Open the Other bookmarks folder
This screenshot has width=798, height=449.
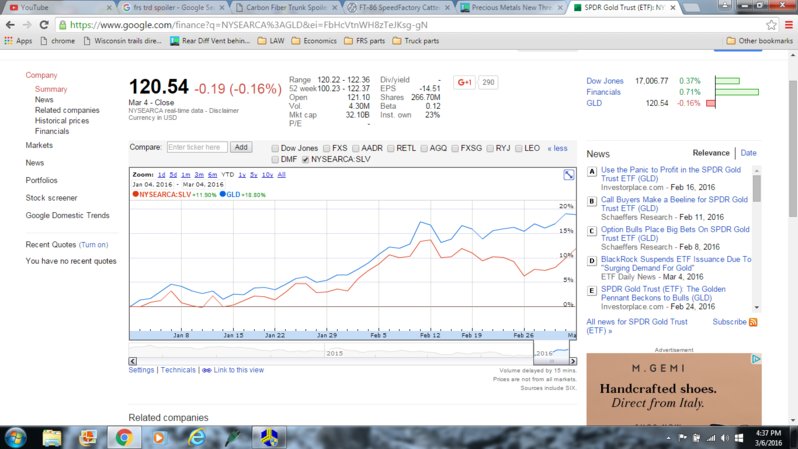(759, 41)
